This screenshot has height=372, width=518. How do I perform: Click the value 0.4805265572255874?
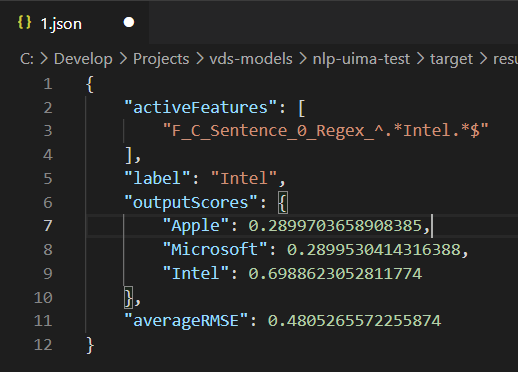pyautogui.click(x=354, y=321)
